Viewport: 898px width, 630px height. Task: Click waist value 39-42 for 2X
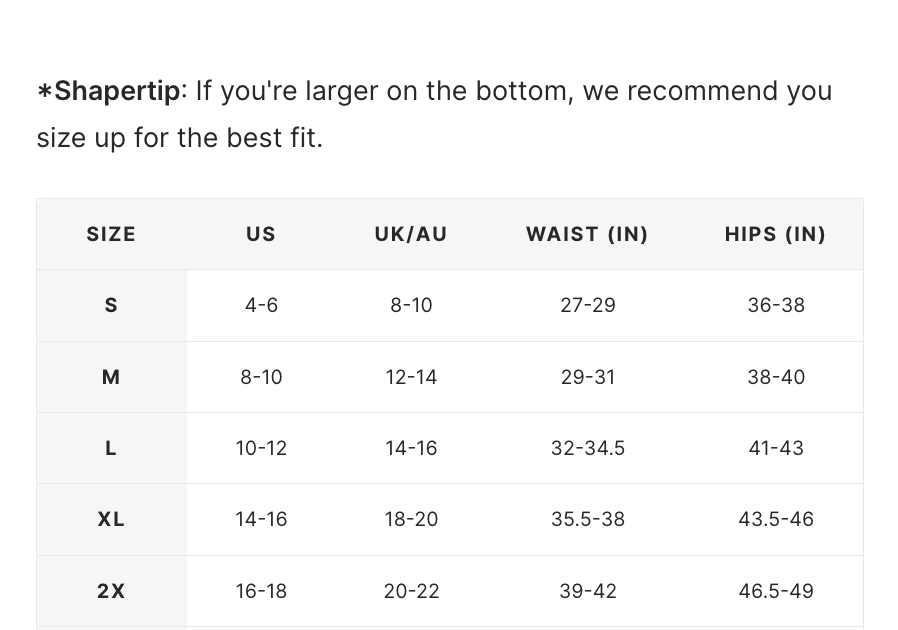(587, 591)
